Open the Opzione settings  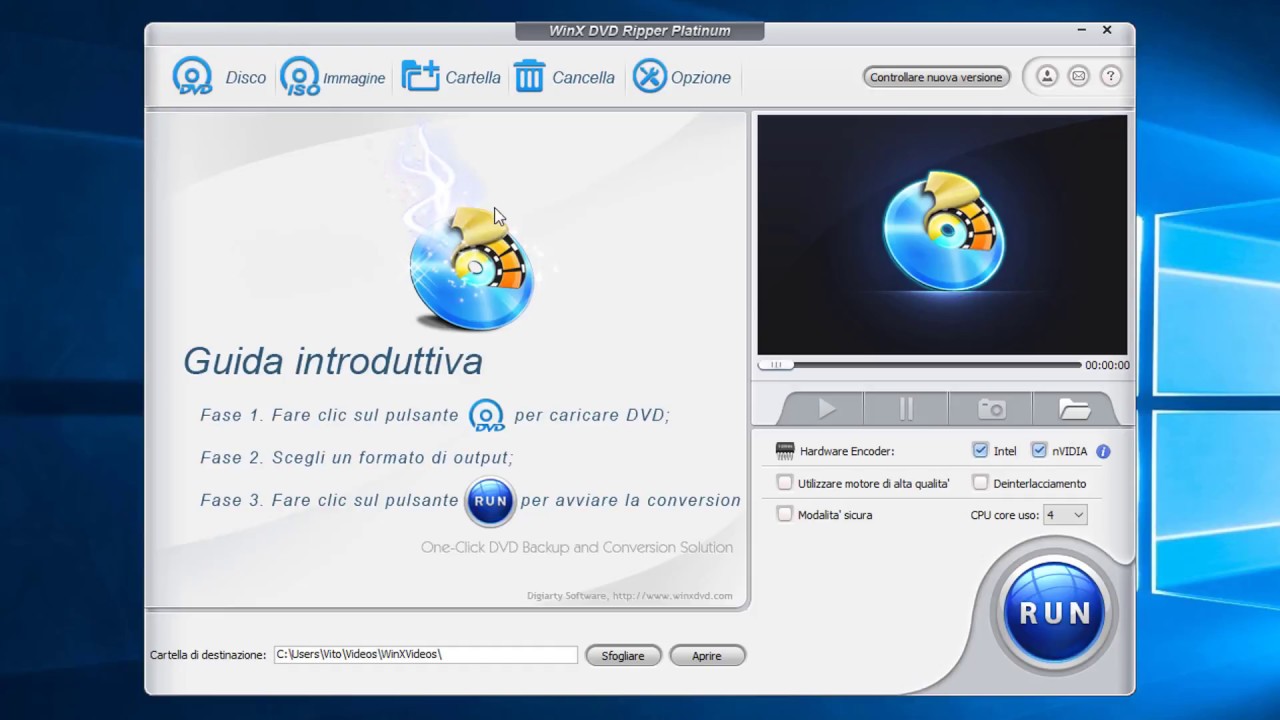[682, 77]
